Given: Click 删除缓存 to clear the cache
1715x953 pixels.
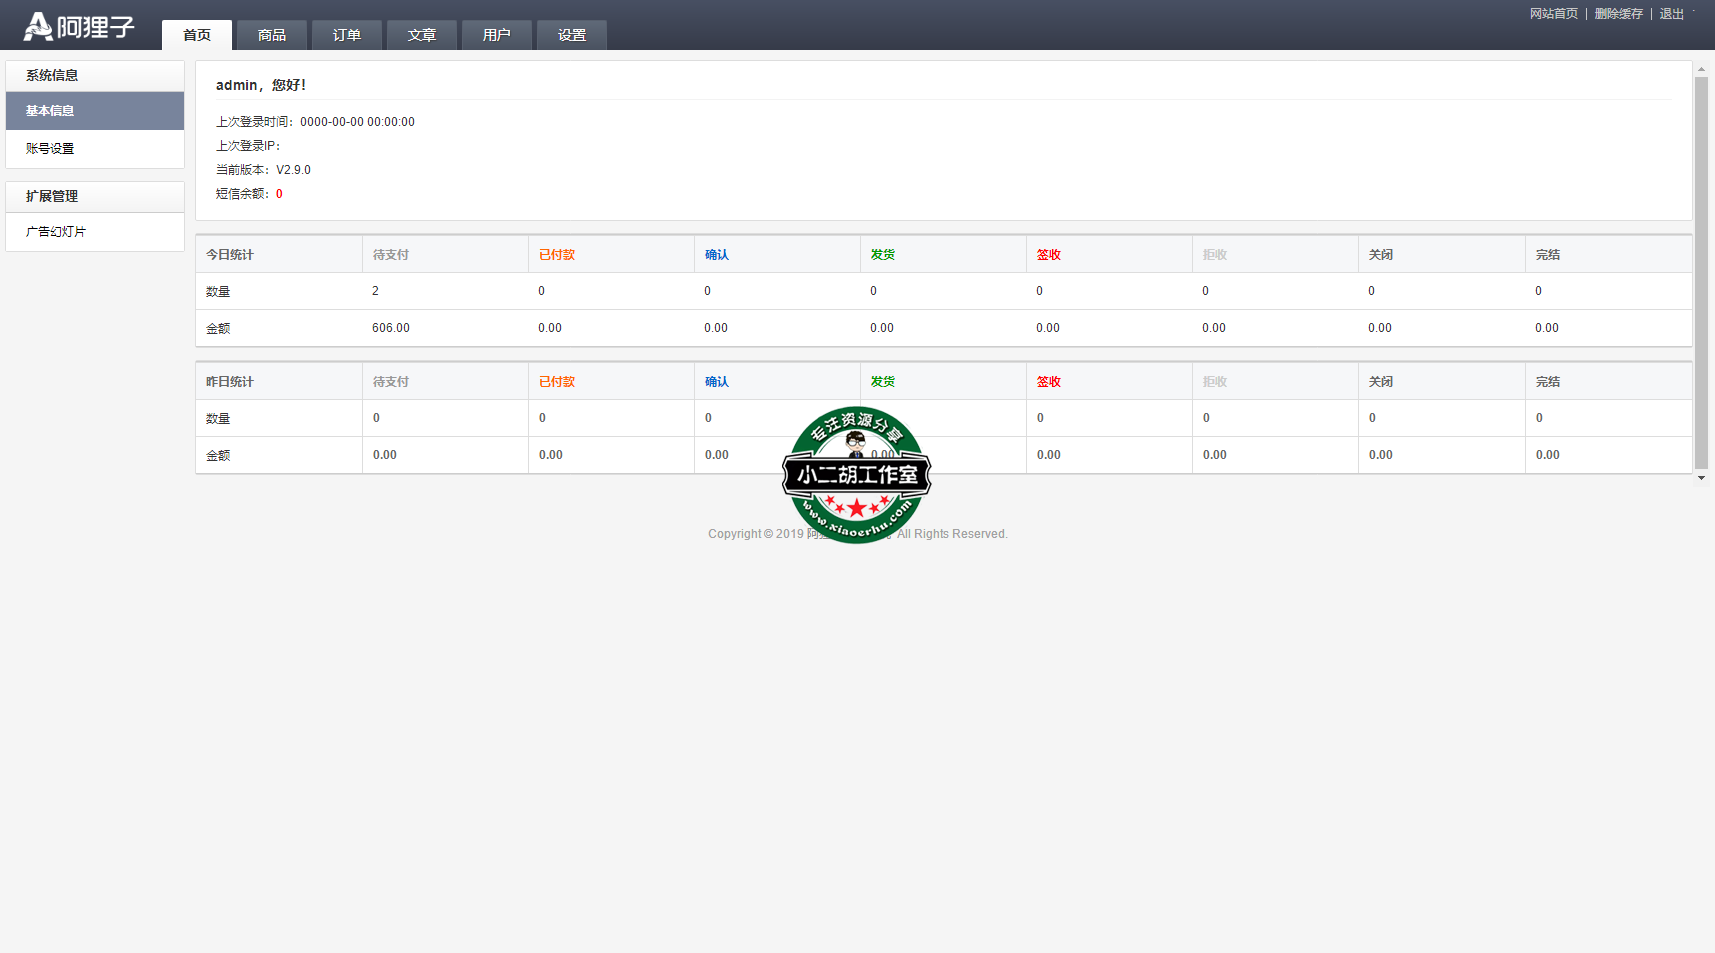Looking at the screenshot, I should click(1618, 14).
